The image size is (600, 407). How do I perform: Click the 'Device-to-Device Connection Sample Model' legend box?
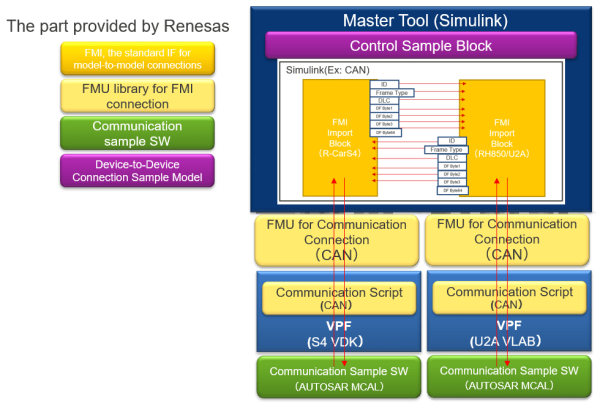click(137, 171)
